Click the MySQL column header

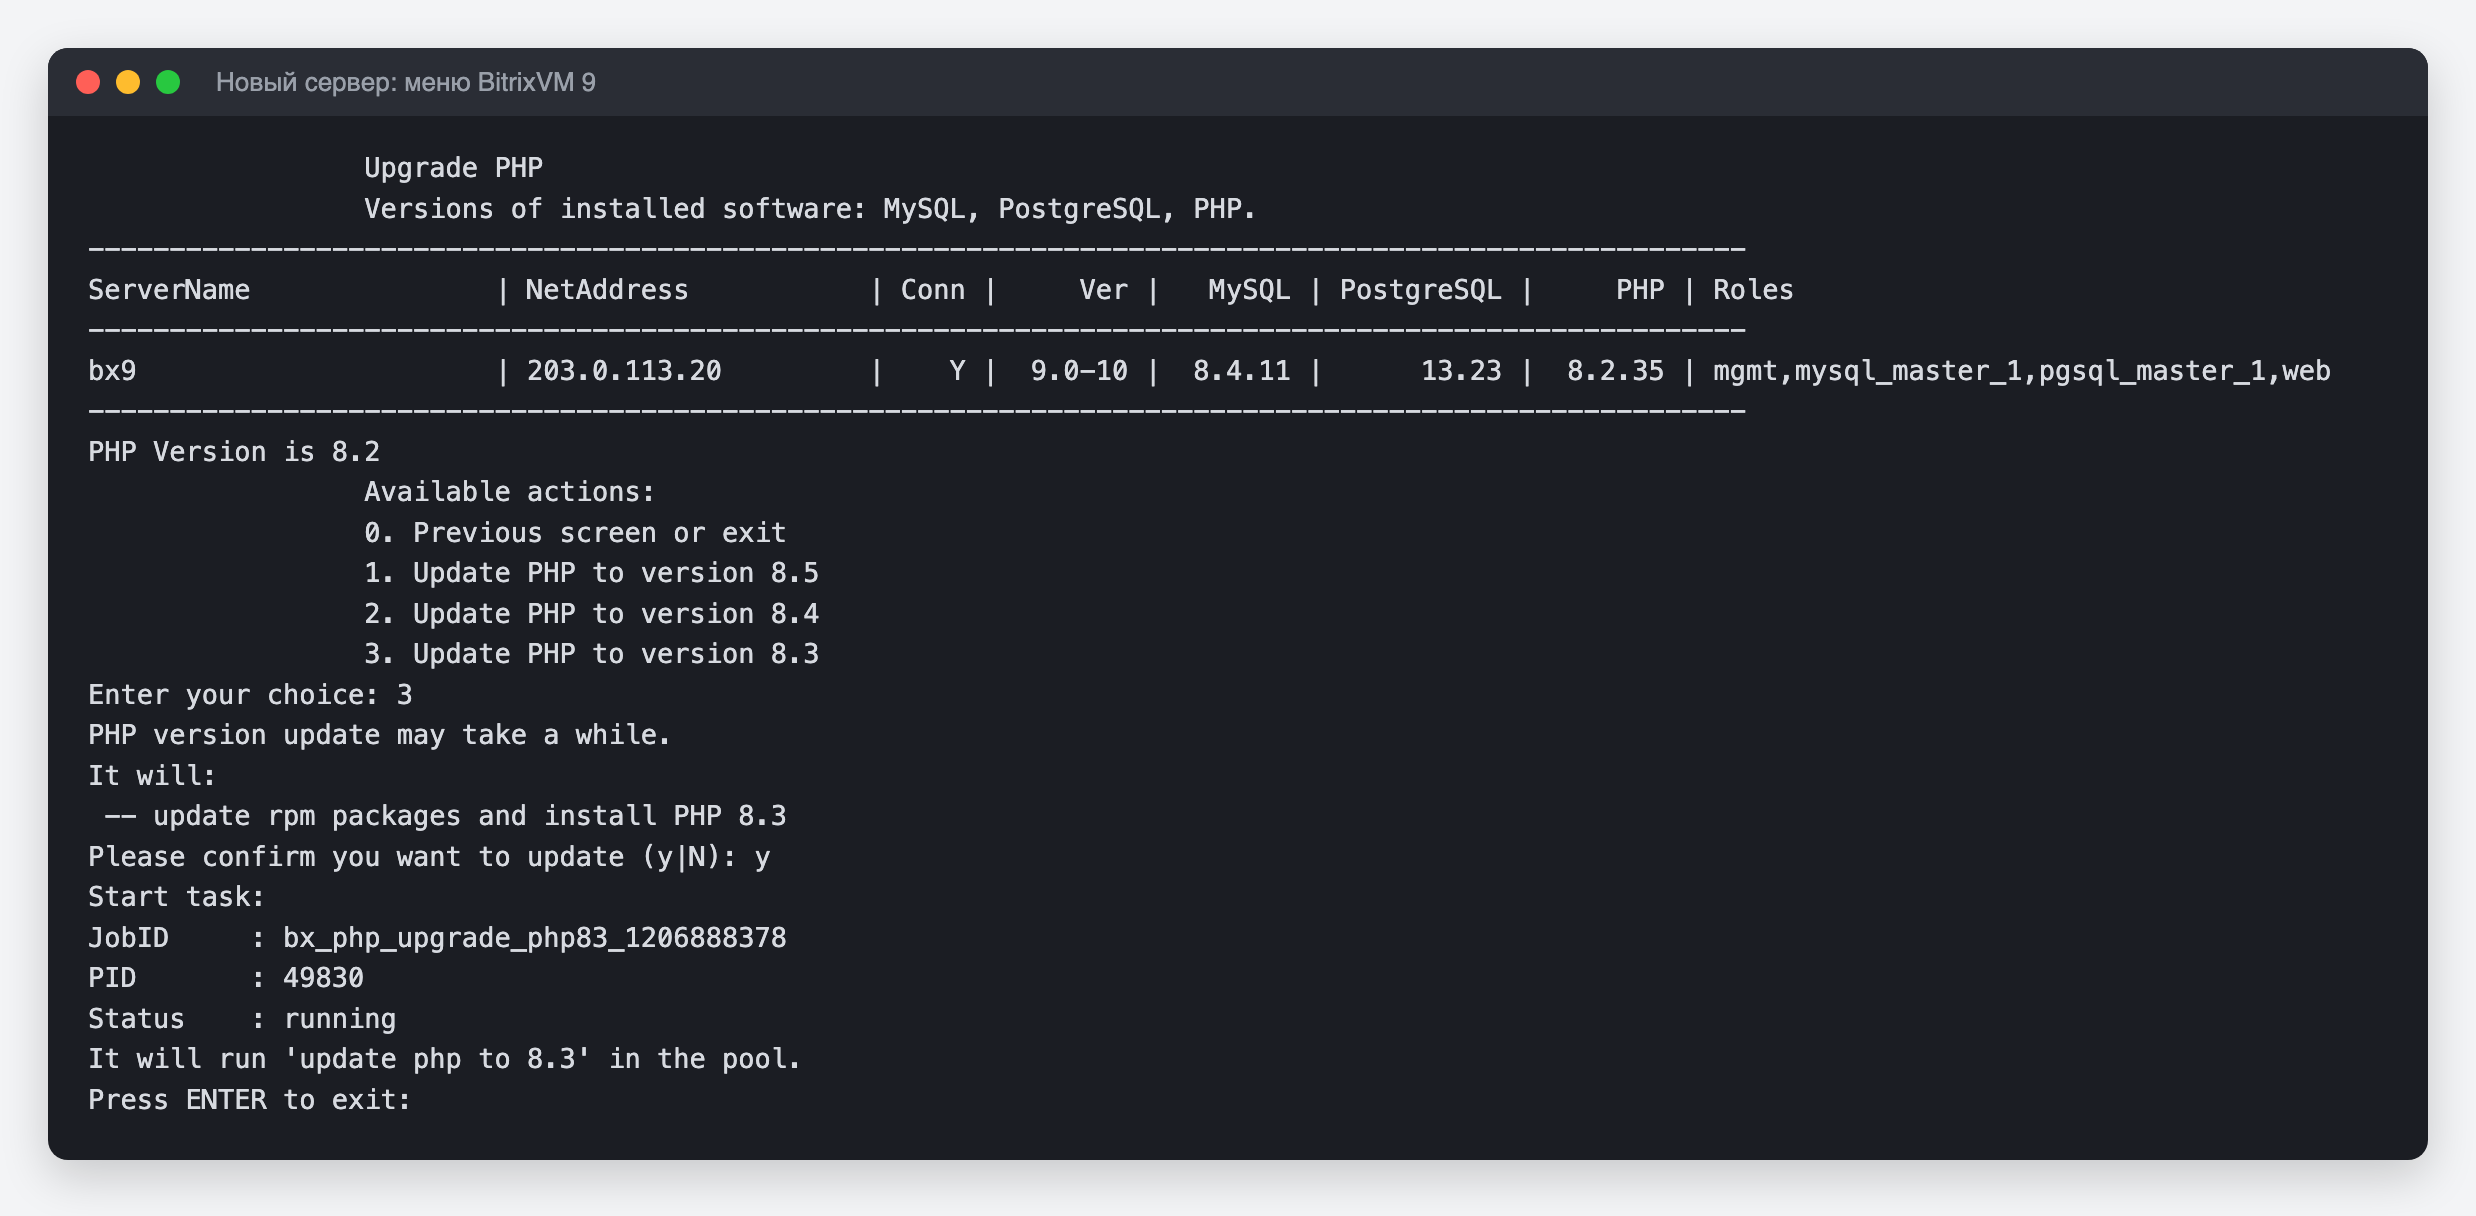click(1249, 290)
